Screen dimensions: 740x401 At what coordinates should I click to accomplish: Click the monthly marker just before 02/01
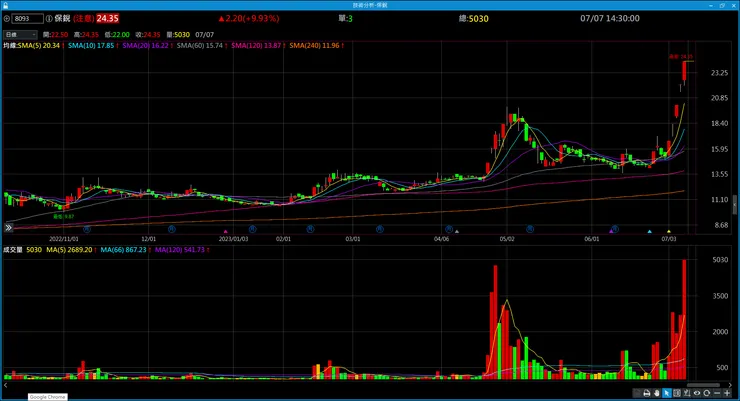pyautogui.click(x=252, y=229)
